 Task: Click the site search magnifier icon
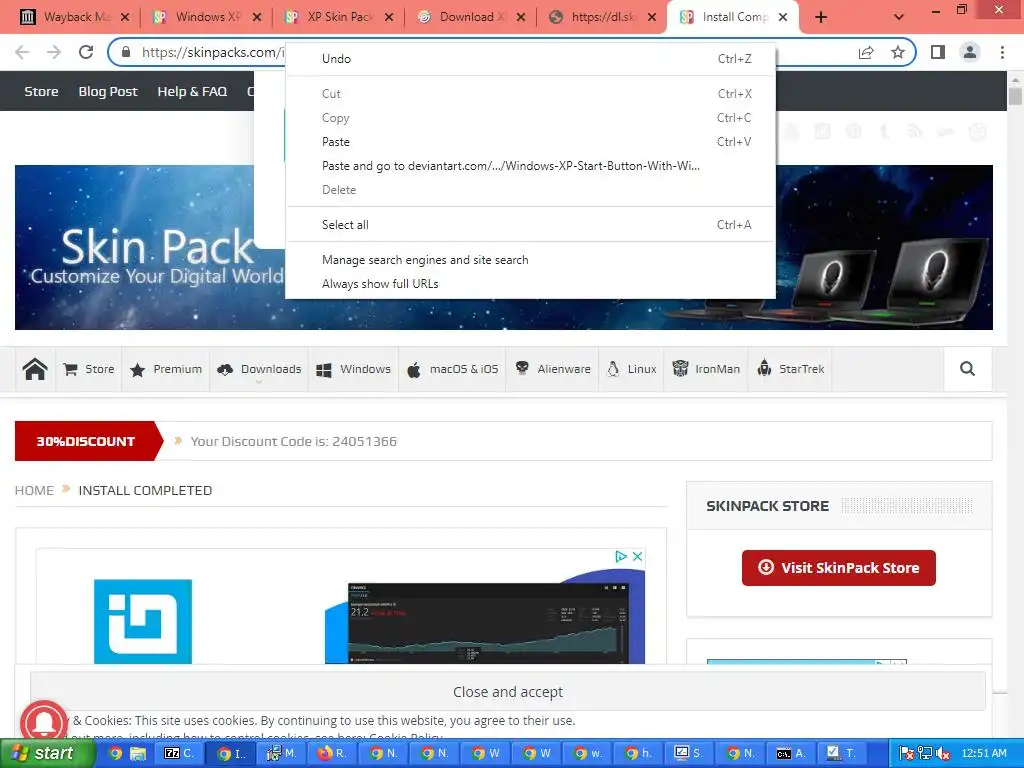[x=967, y=369]
